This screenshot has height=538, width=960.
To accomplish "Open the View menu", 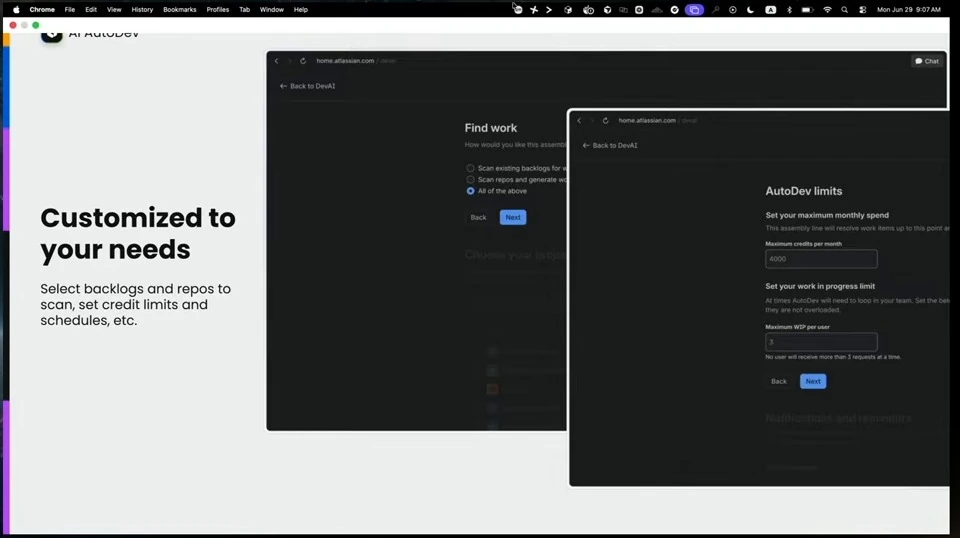I will point(114,10).
